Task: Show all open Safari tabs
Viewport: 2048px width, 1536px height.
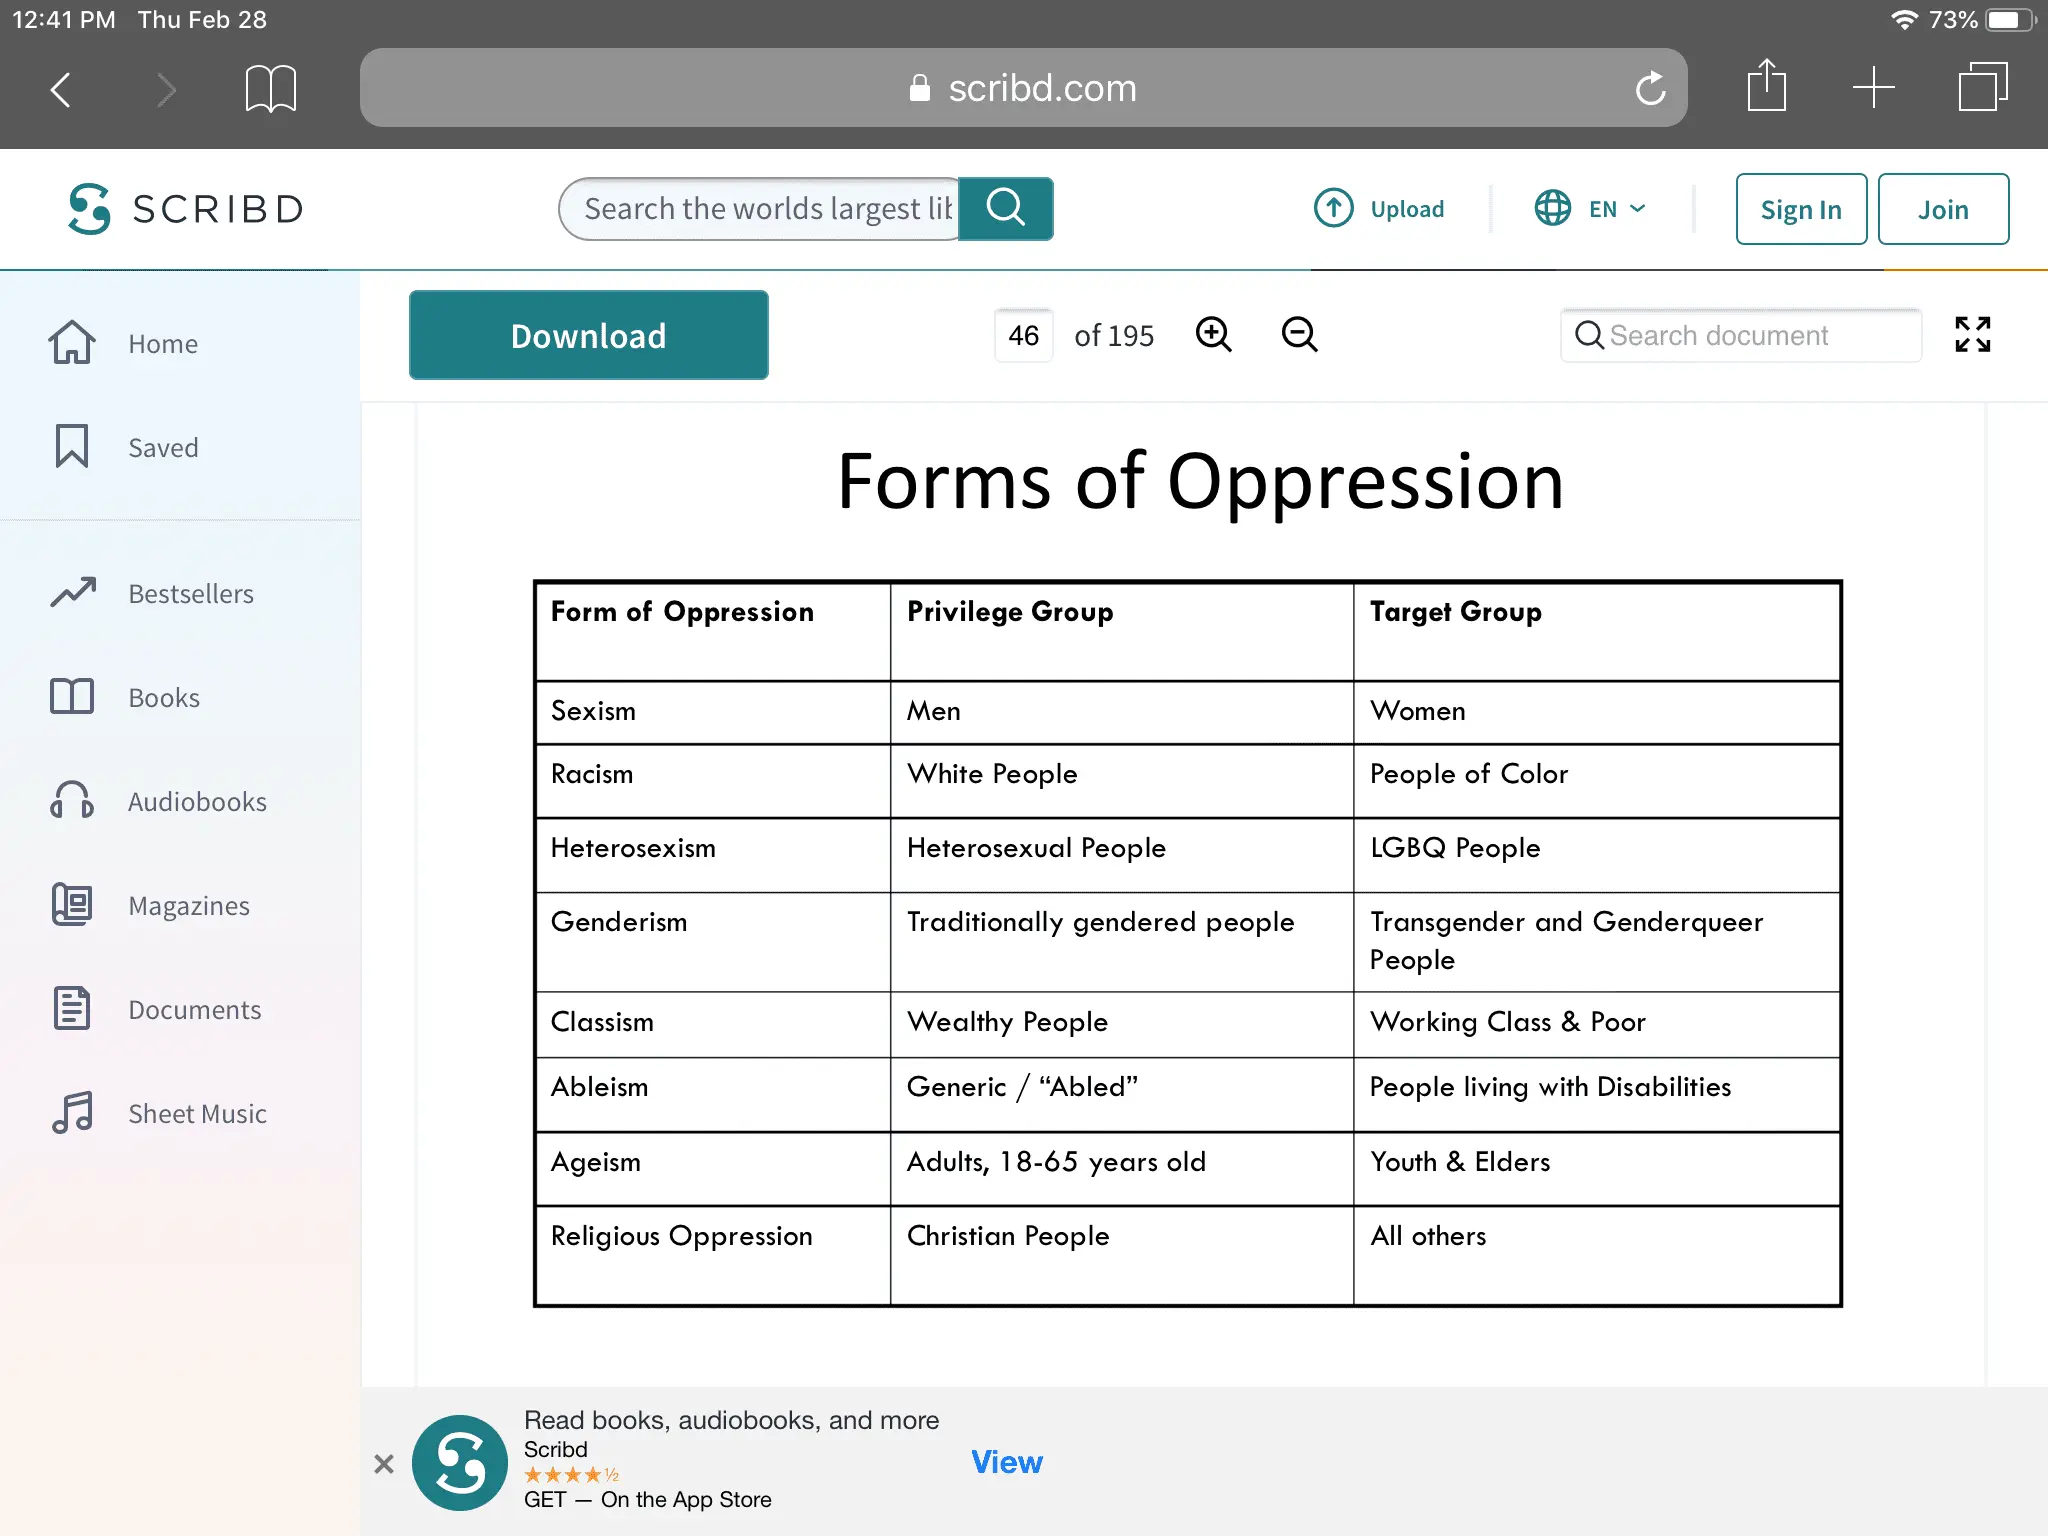Action: 1982,87
